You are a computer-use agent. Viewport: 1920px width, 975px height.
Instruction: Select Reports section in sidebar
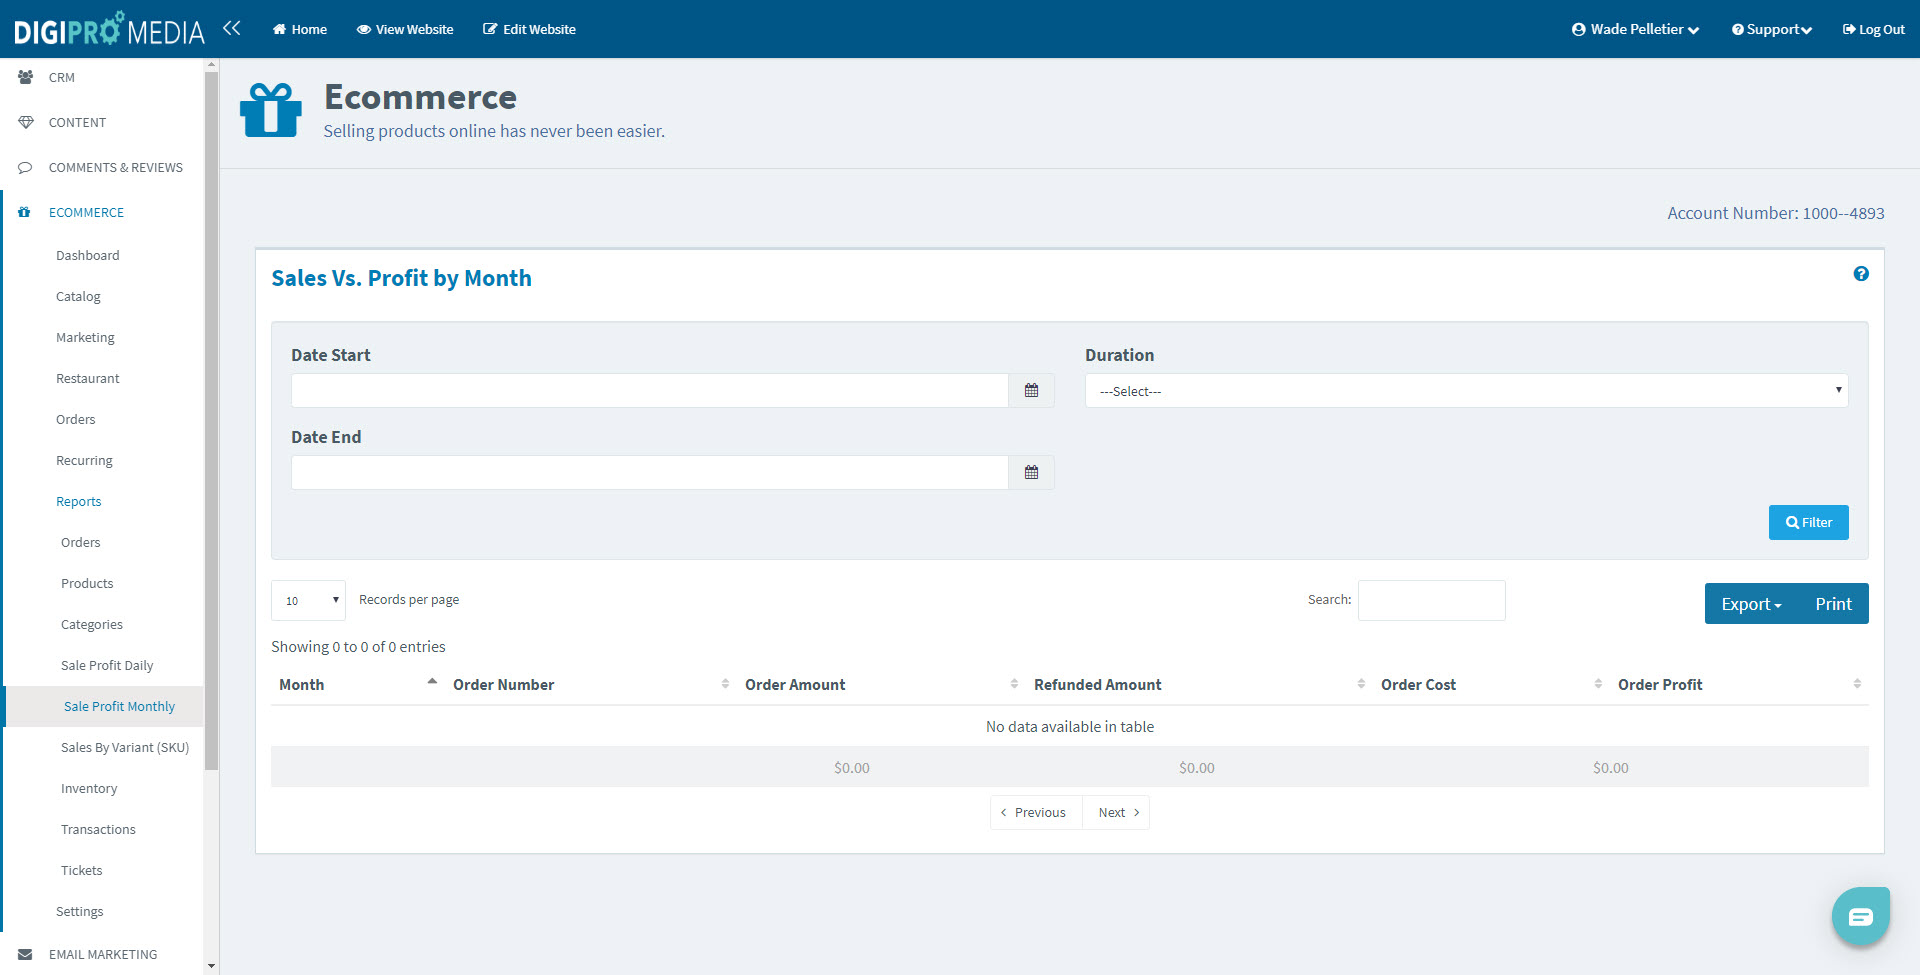[79, 502]
